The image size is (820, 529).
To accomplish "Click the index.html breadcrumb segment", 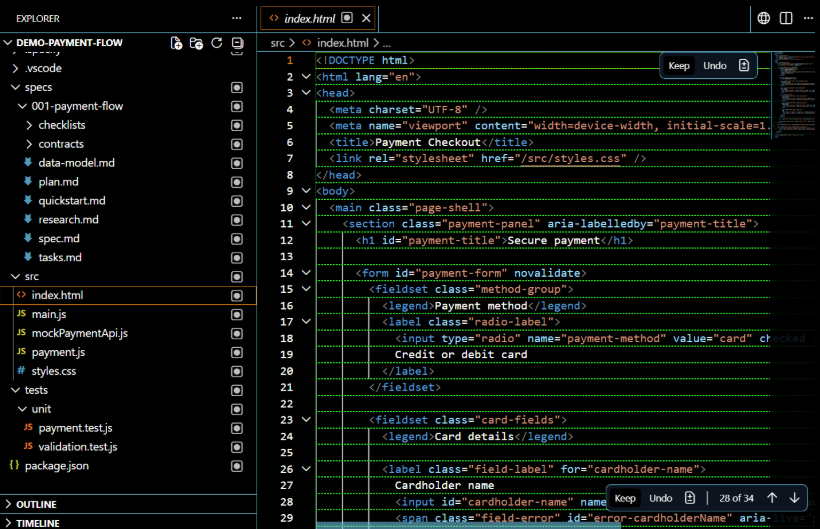I will (x=343, y=43).
